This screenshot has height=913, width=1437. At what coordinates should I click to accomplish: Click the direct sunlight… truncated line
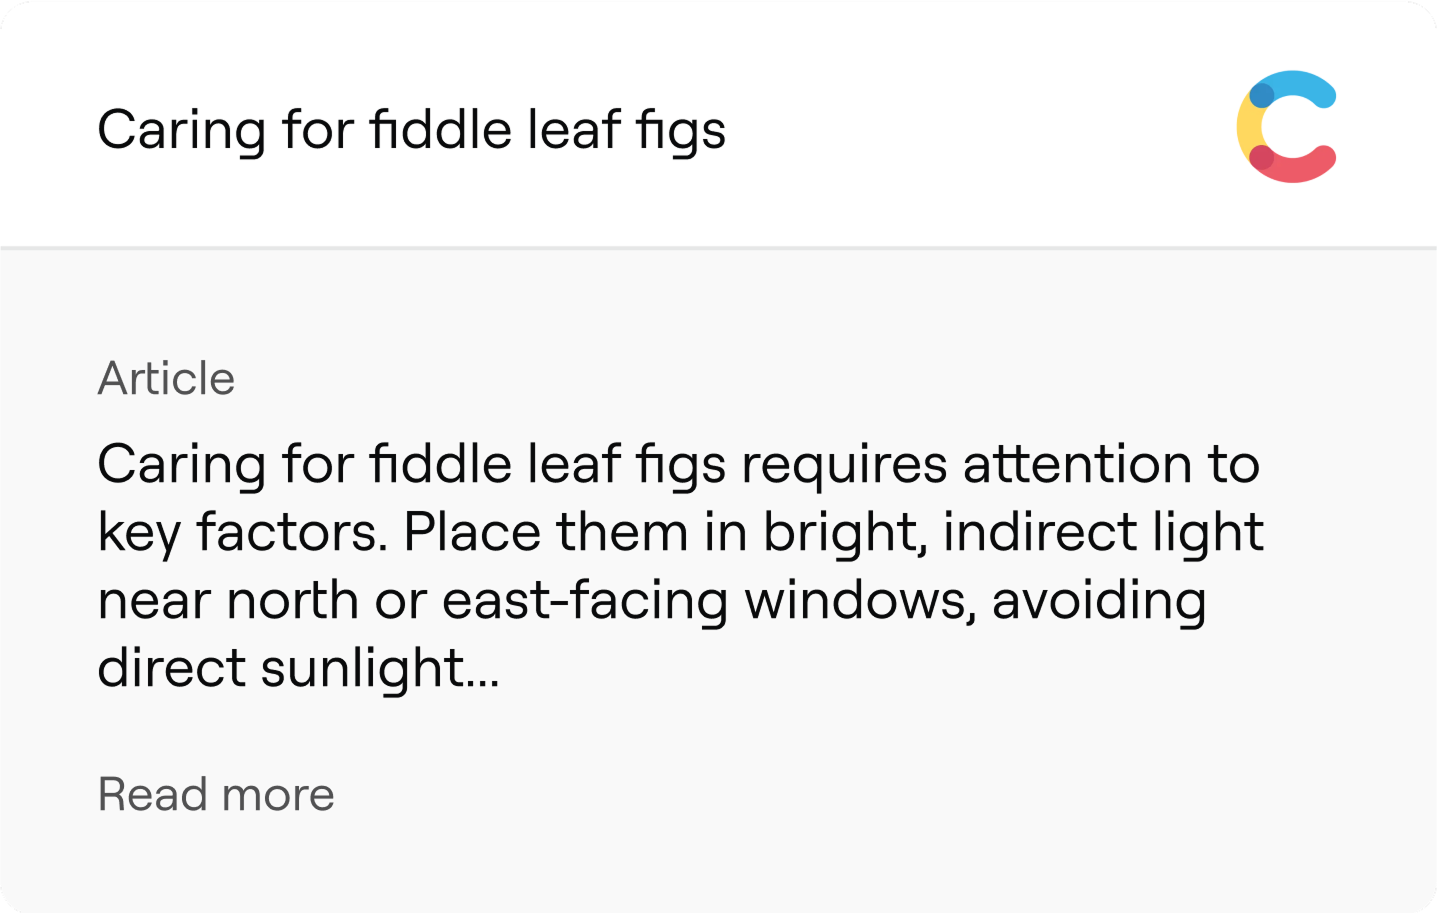(298, 667)
